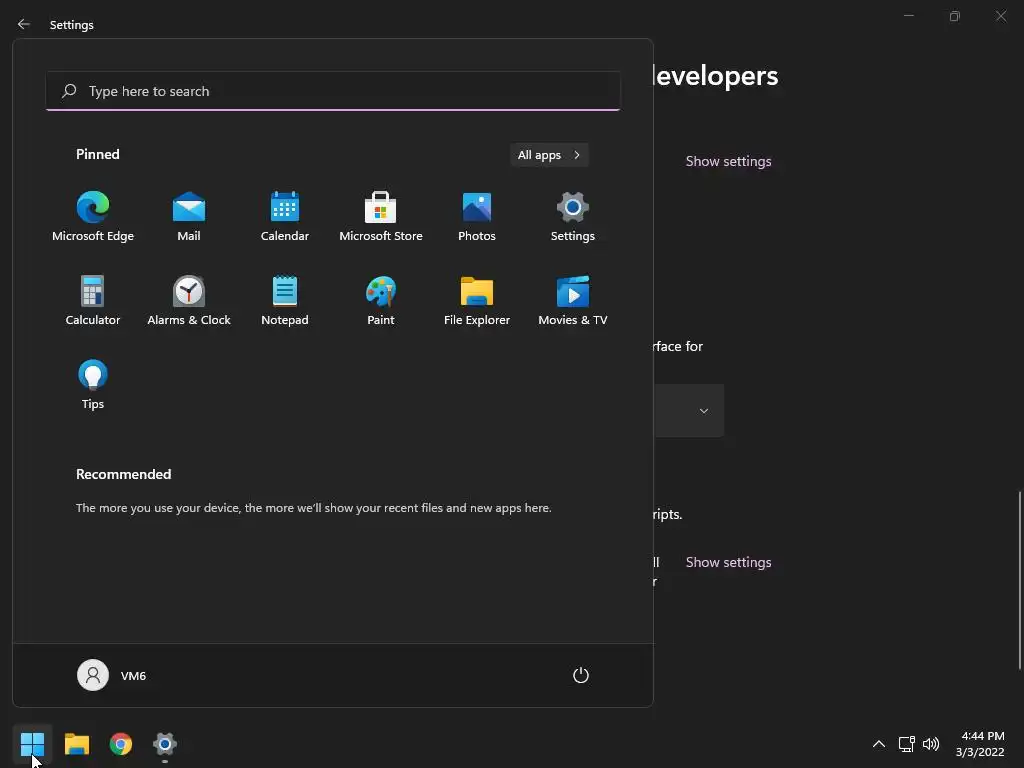Viewport: 1024px width, 768px height.
Task: Launch the Mail app
Action: (189, 217)
